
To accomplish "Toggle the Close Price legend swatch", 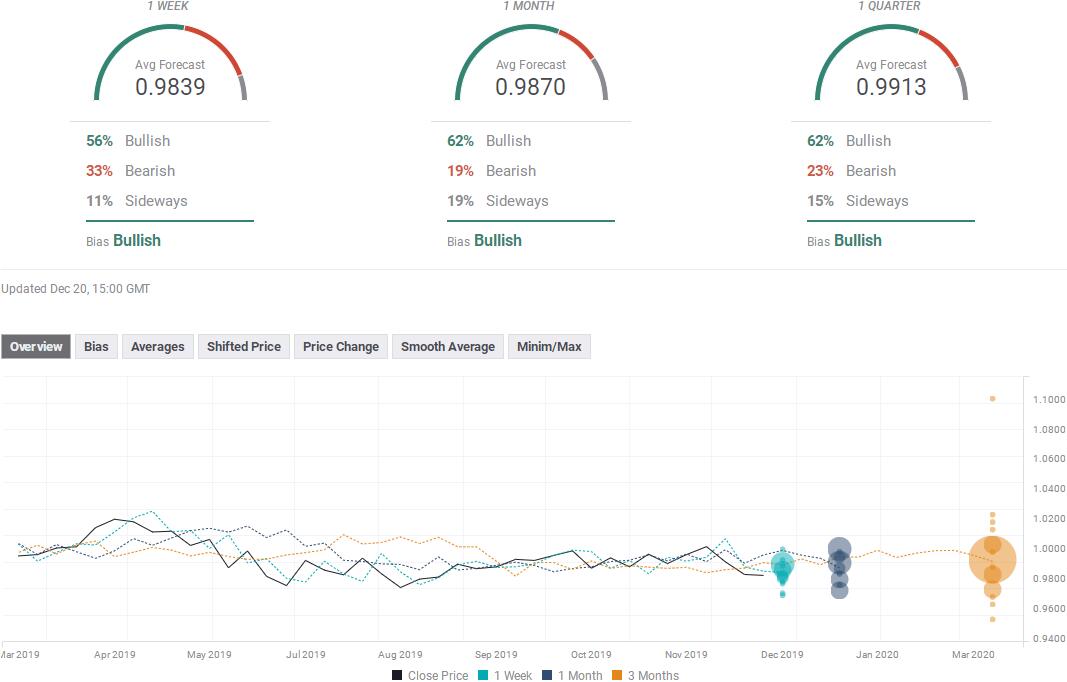I will [397, 675].
